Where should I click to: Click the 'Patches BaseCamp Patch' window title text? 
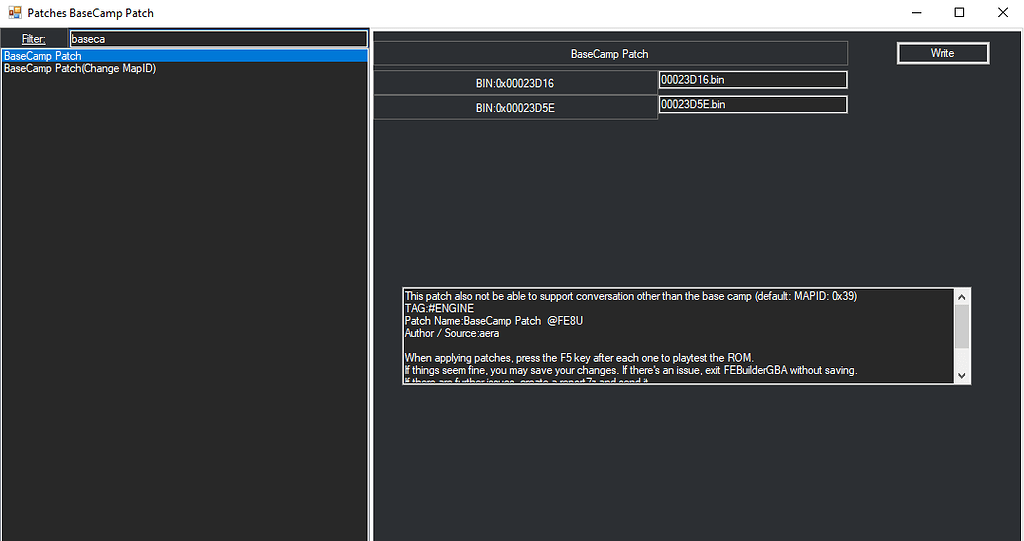pos(91,13)
